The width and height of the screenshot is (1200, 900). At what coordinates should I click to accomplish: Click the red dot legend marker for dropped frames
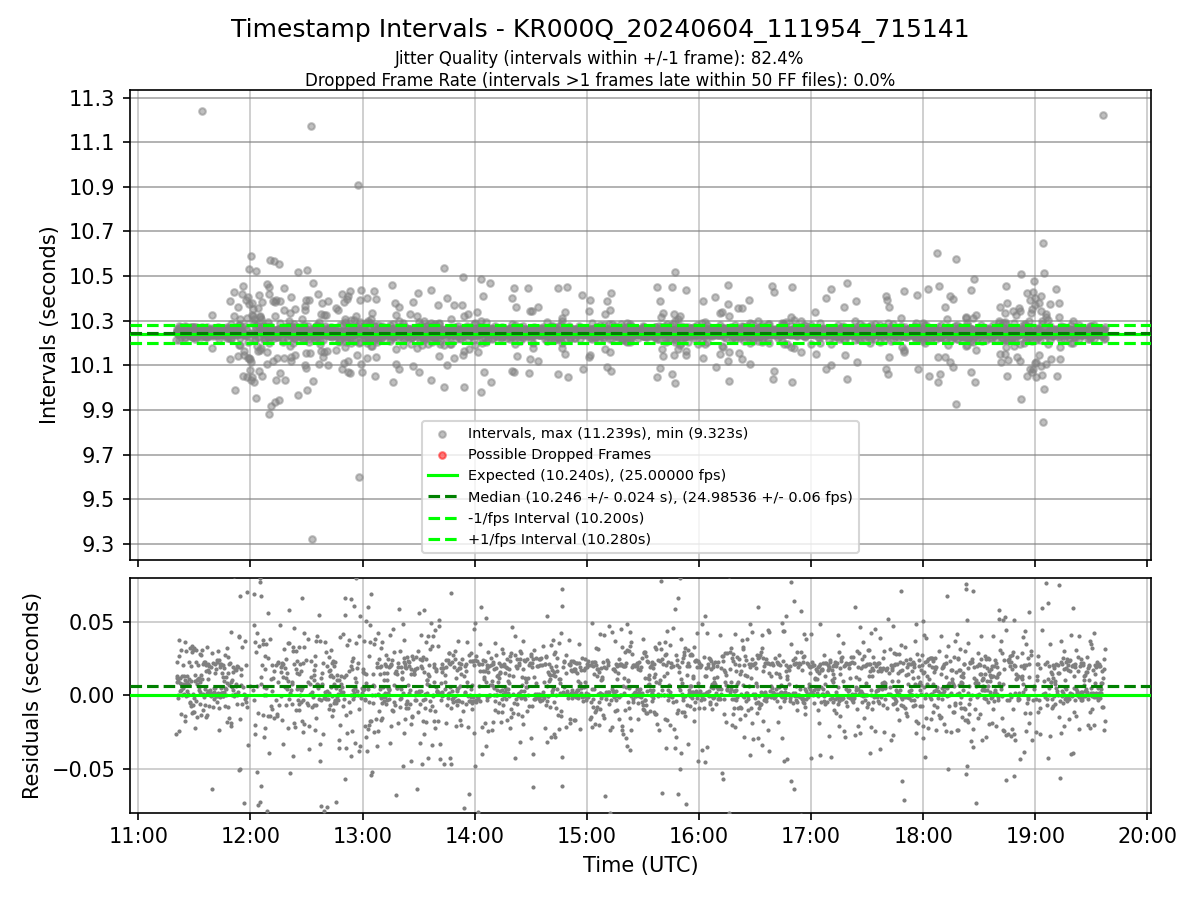443,455
